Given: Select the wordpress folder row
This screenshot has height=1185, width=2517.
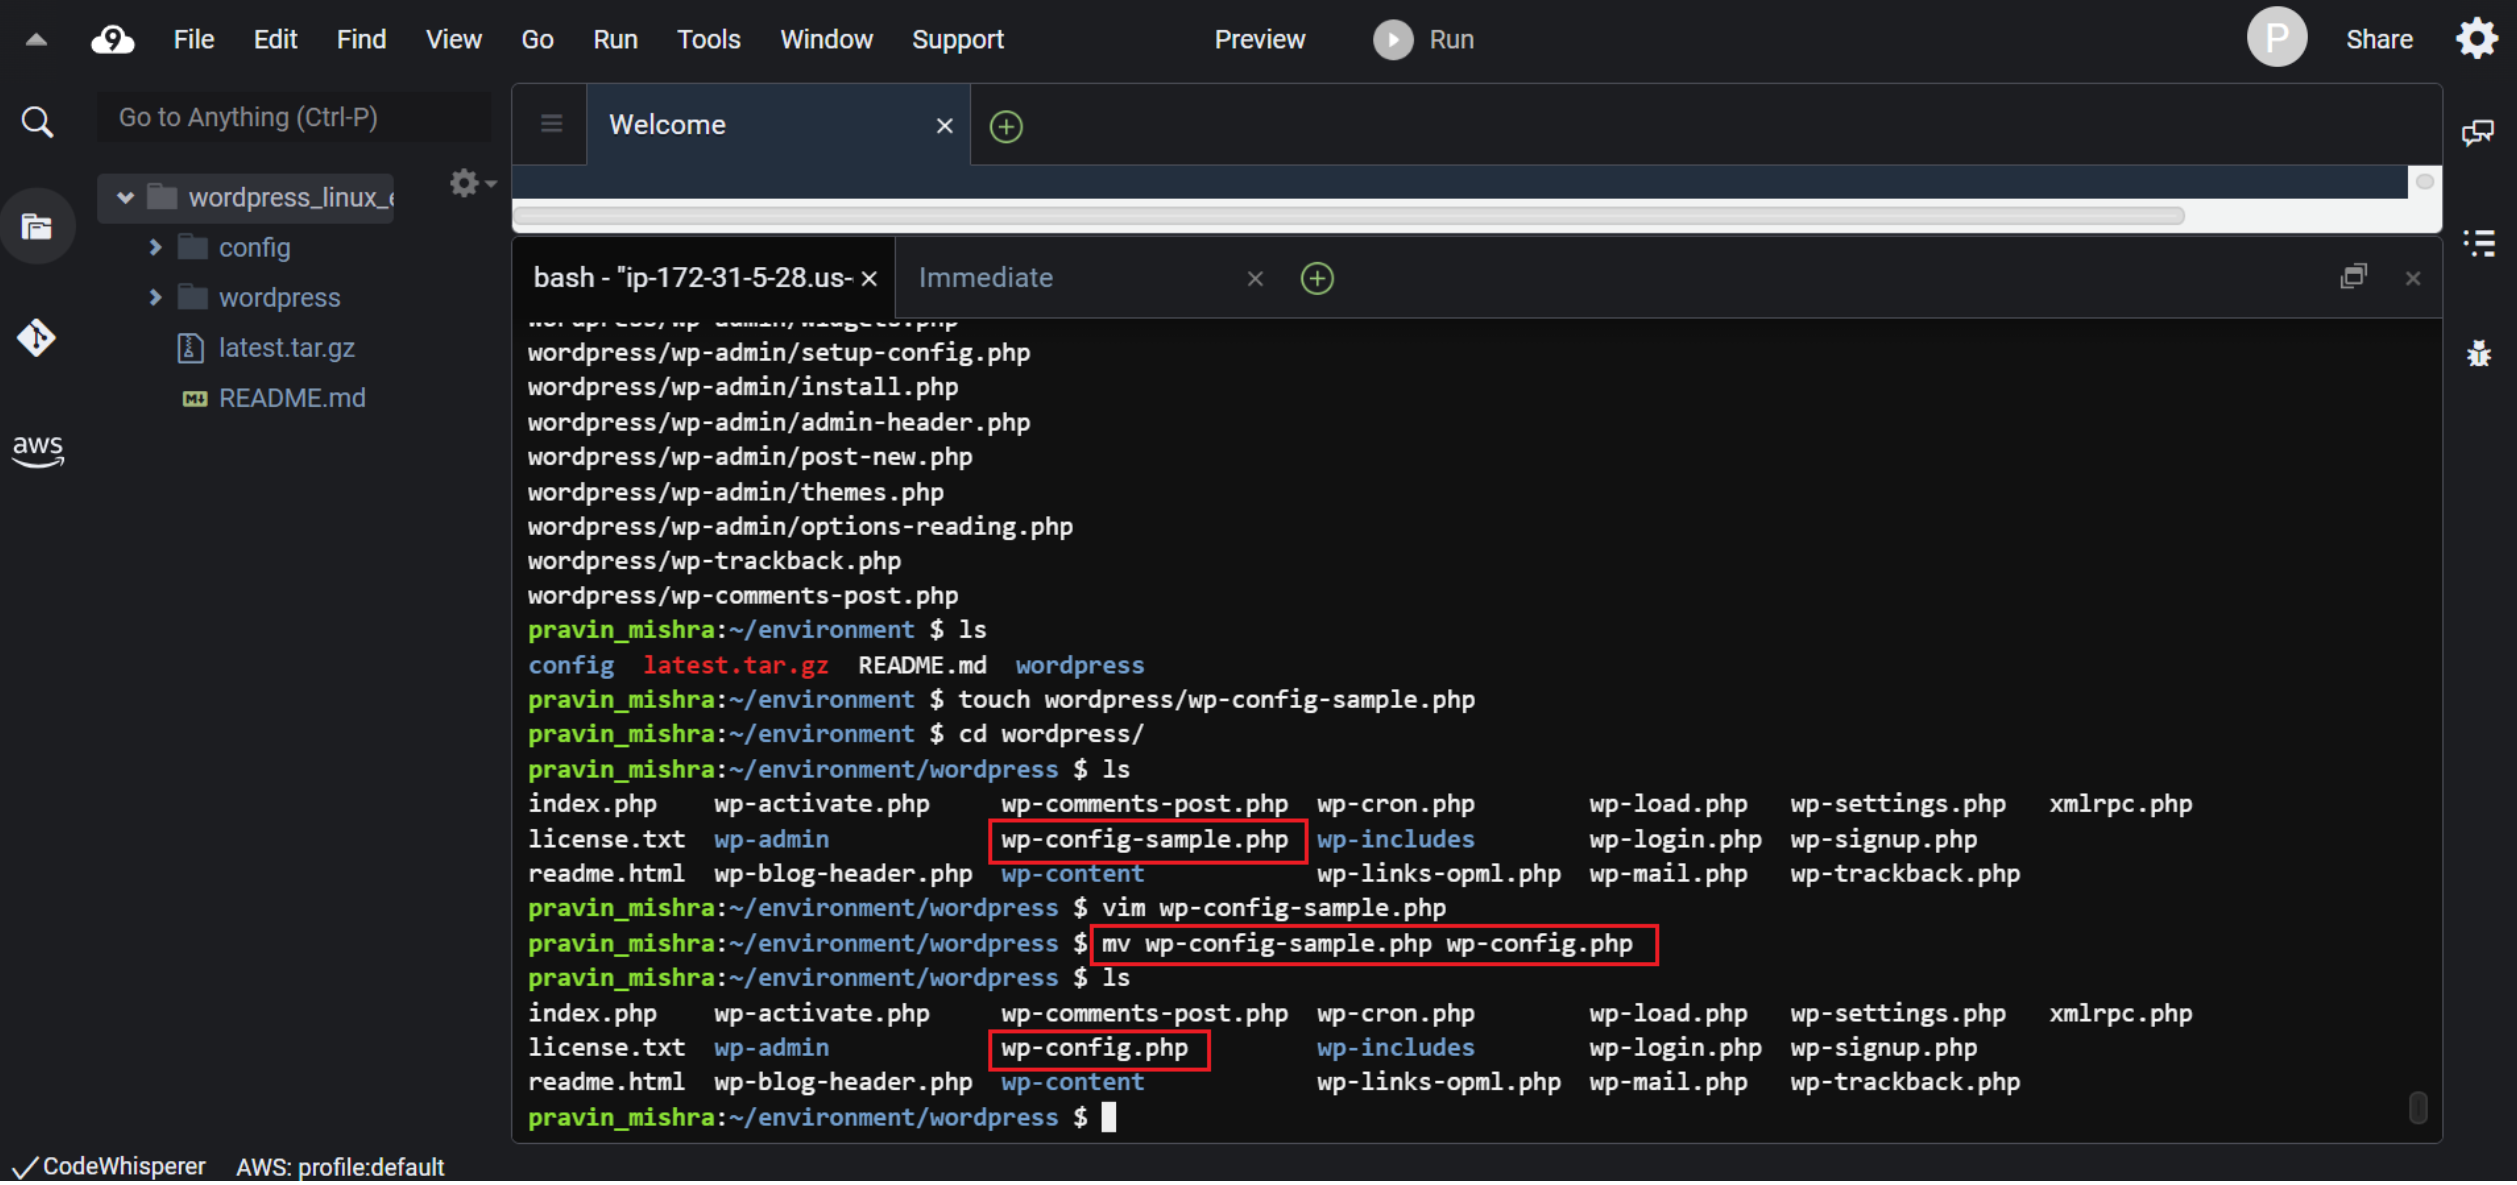Looking at the screenshot, I should (279, 297).
